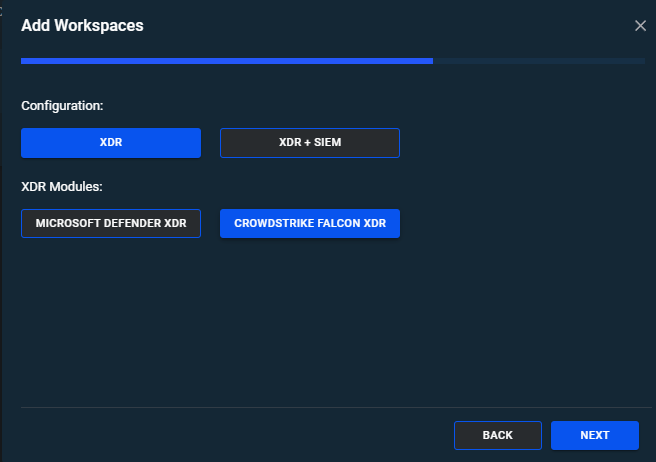The image size is (656, 462).
Task: Click the word SIEM in the configuration button
Action: [325, 143]
